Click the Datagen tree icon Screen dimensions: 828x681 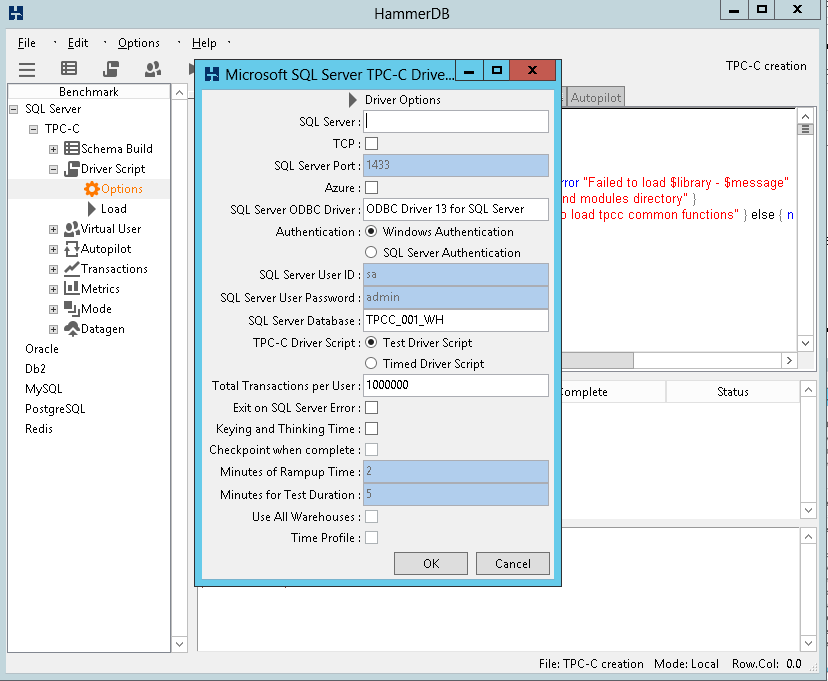coord(72,328)
